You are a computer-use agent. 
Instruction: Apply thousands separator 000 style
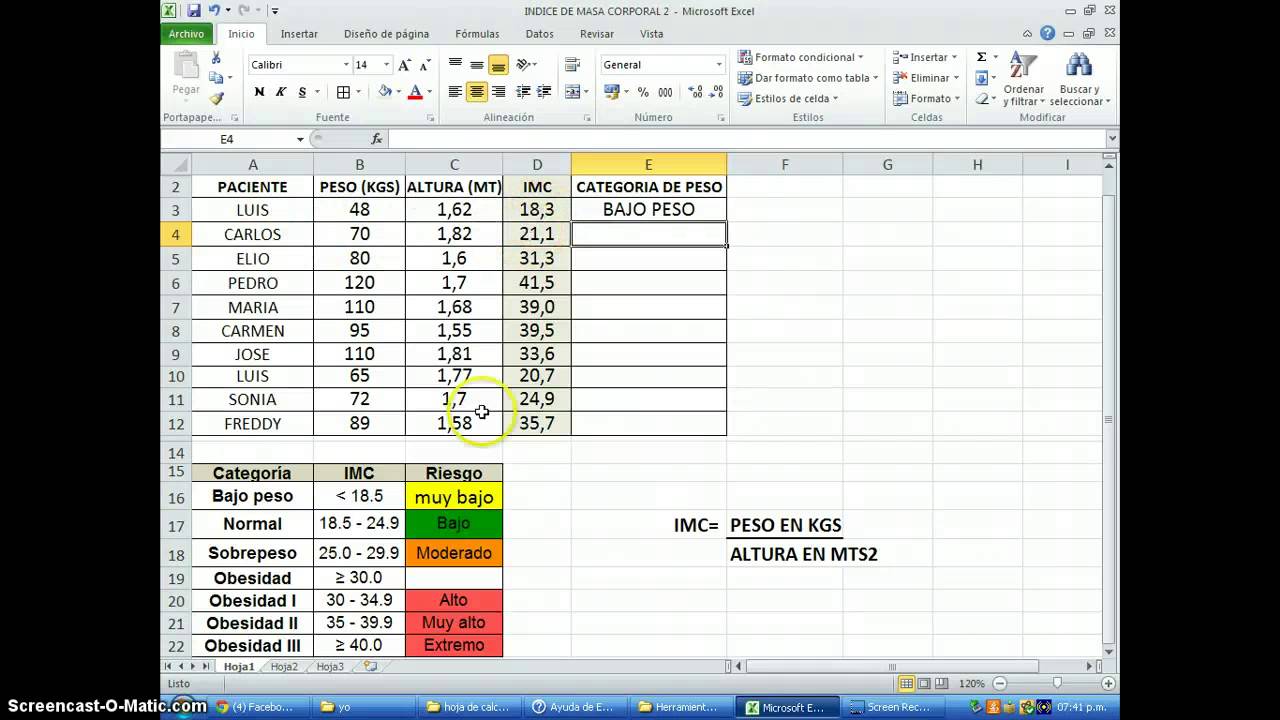(663, 92)
